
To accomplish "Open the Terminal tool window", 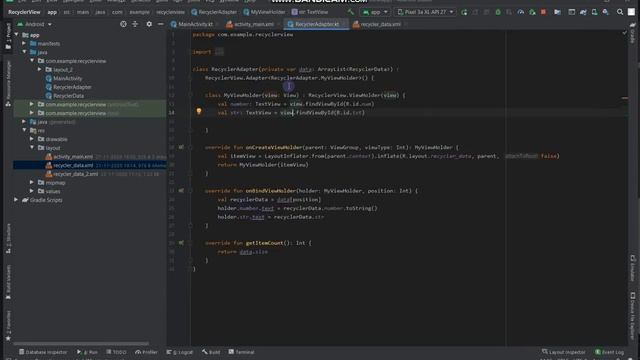I will click(x=241, y=352).
